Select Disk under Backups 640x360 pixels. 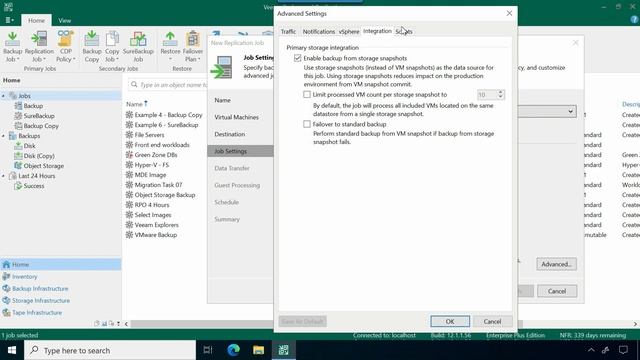(29, 146)
